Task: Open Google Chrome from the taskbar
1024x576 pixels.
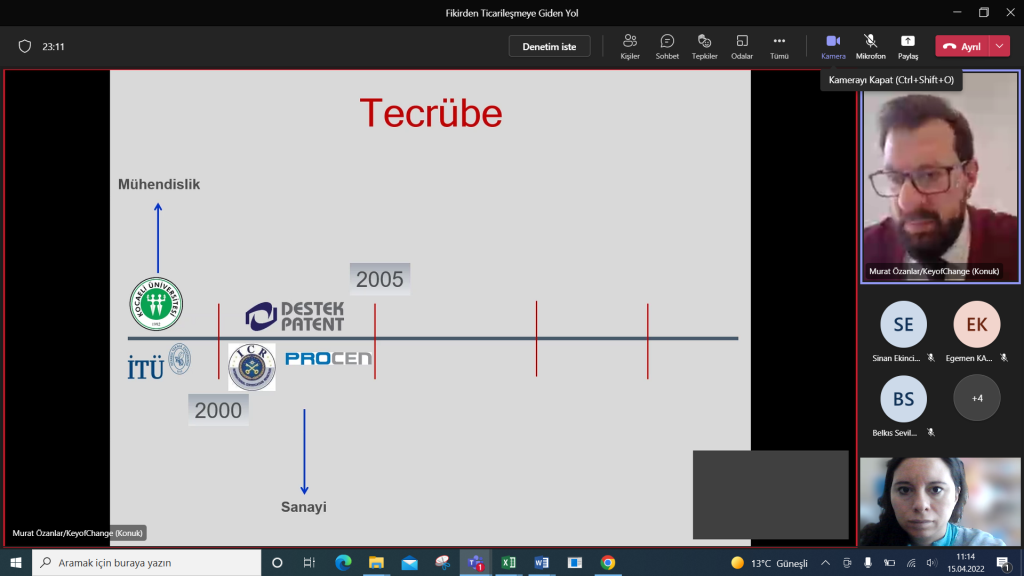Action: (607, 562)
